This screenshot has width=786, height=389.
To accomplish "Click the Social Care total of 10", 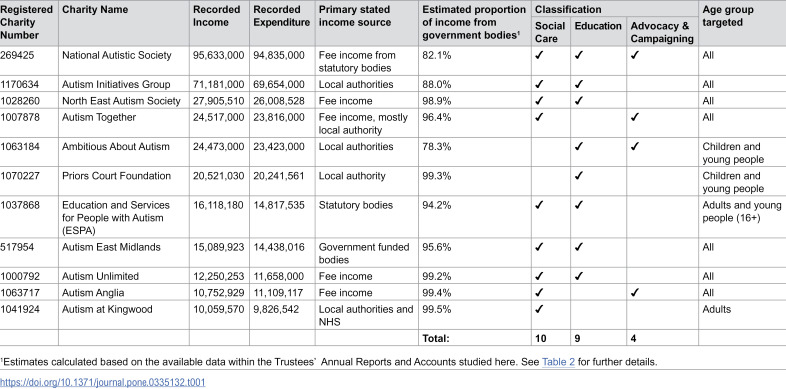I will click(551, 338).
